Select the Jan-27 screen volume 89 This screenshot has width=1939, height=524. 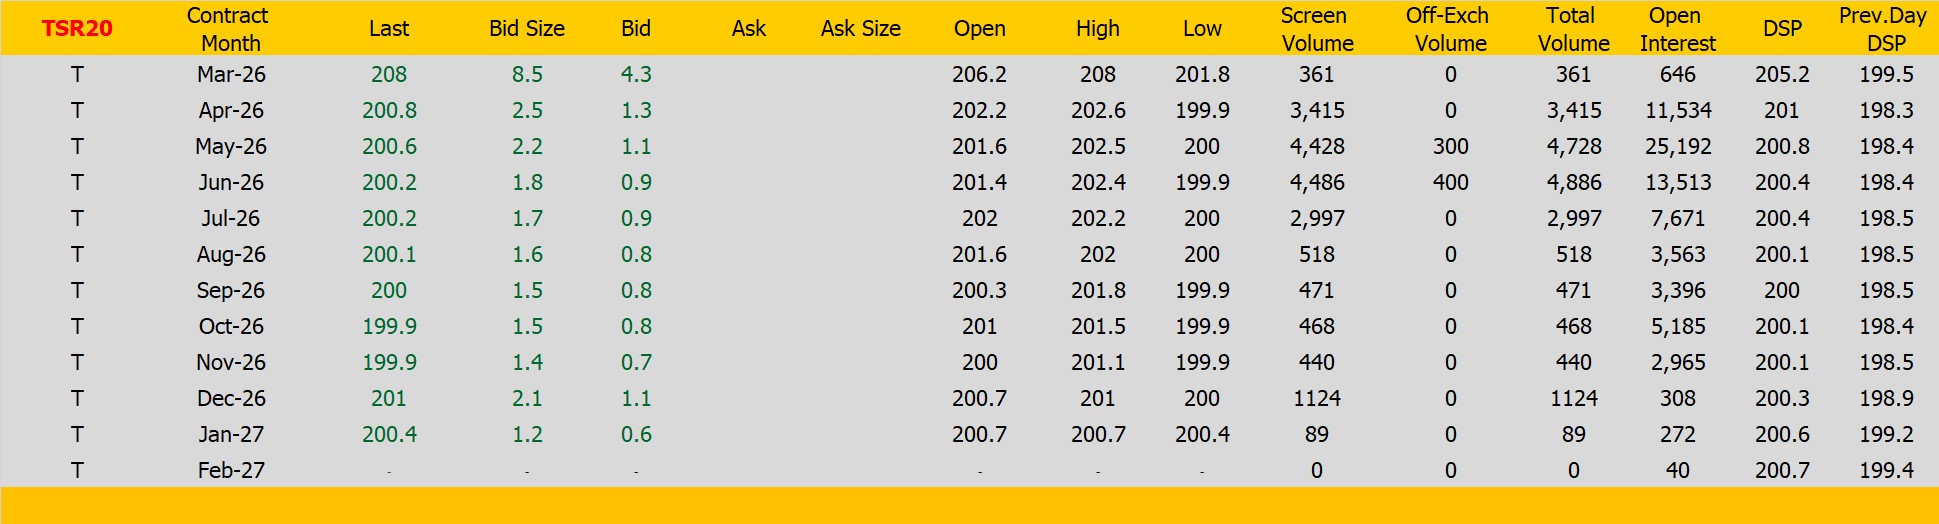pos(1316,435)
